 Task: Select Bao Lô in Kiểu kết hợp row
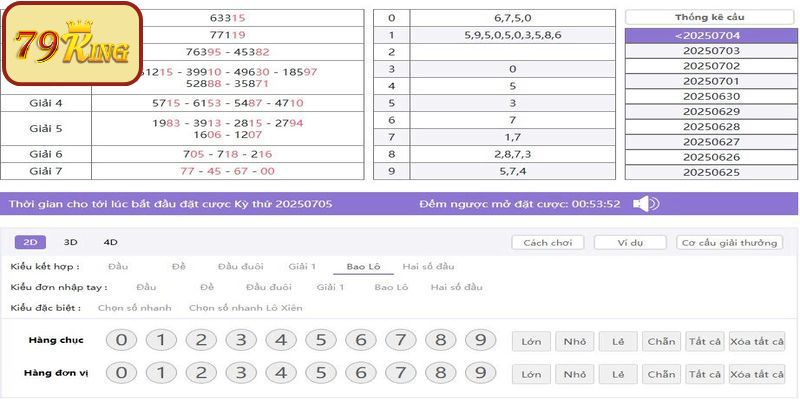[x=363, y=266]
